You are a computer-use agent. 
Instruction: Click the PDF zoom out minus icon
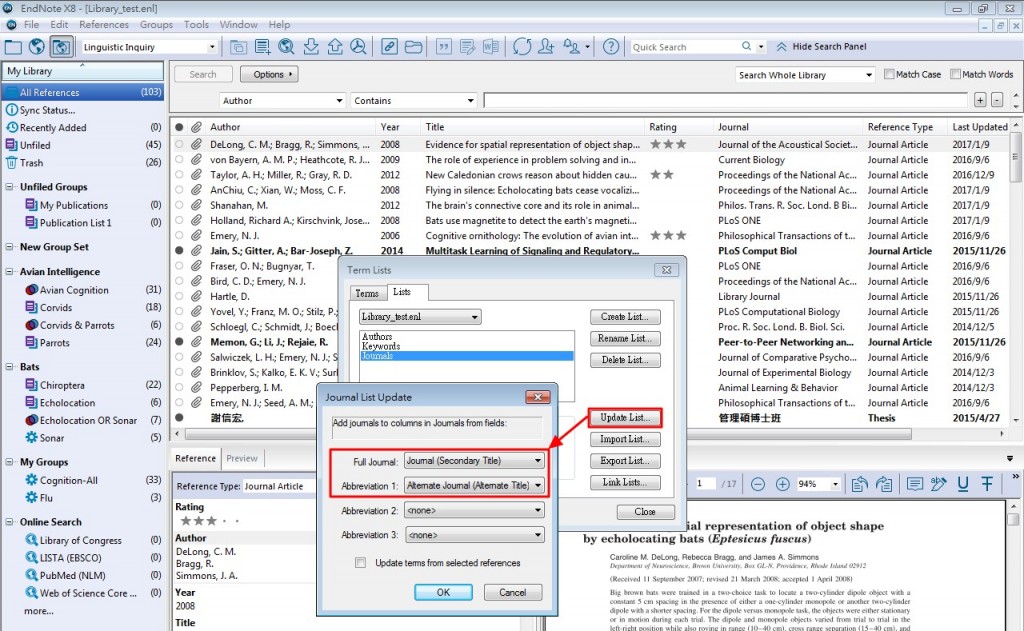tap(758, 484)
